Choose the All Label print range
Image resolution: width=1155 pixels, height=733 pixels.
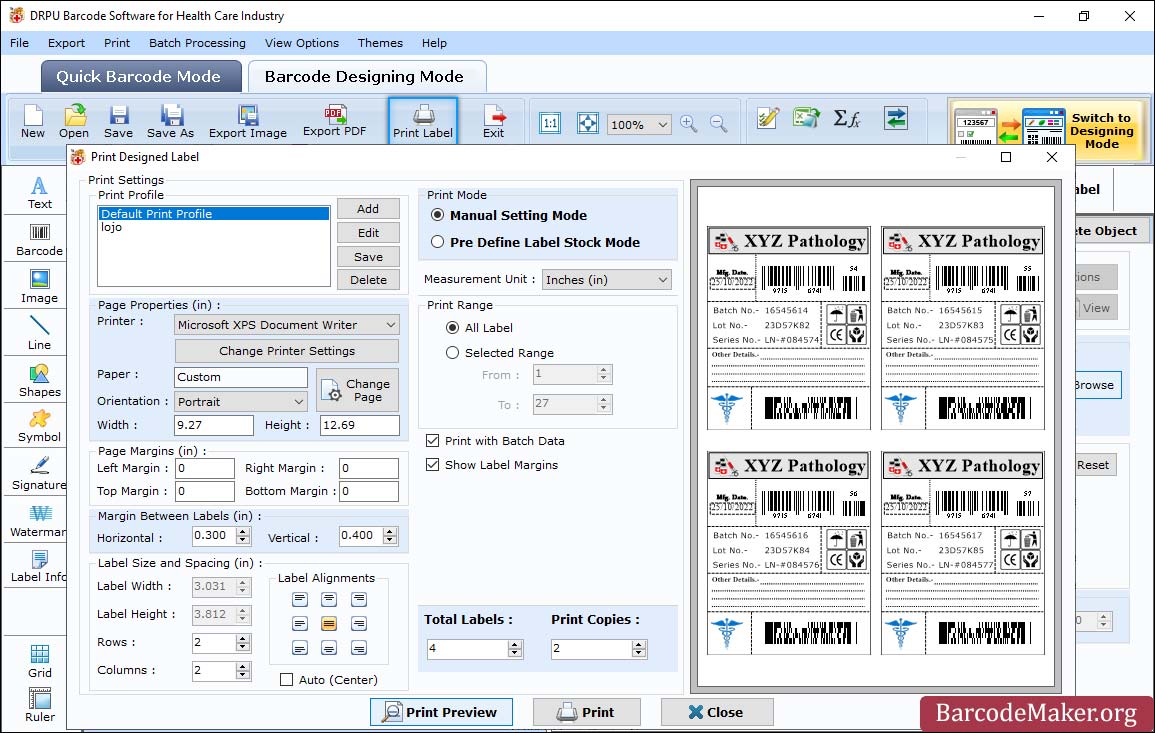click(452, 328)
